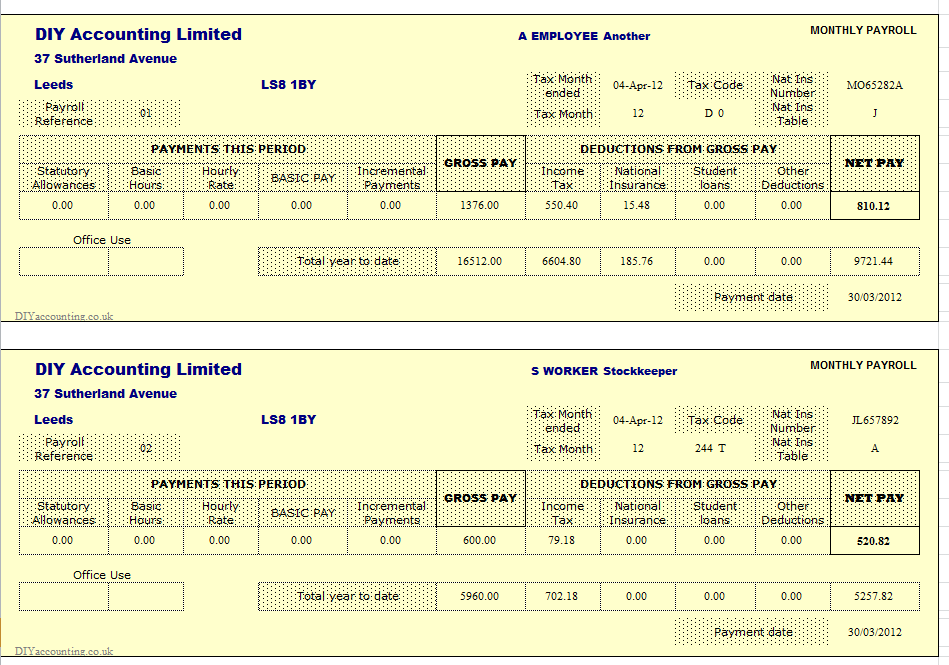Select the Office Use box on the top payslip

(x=100, y=261)
